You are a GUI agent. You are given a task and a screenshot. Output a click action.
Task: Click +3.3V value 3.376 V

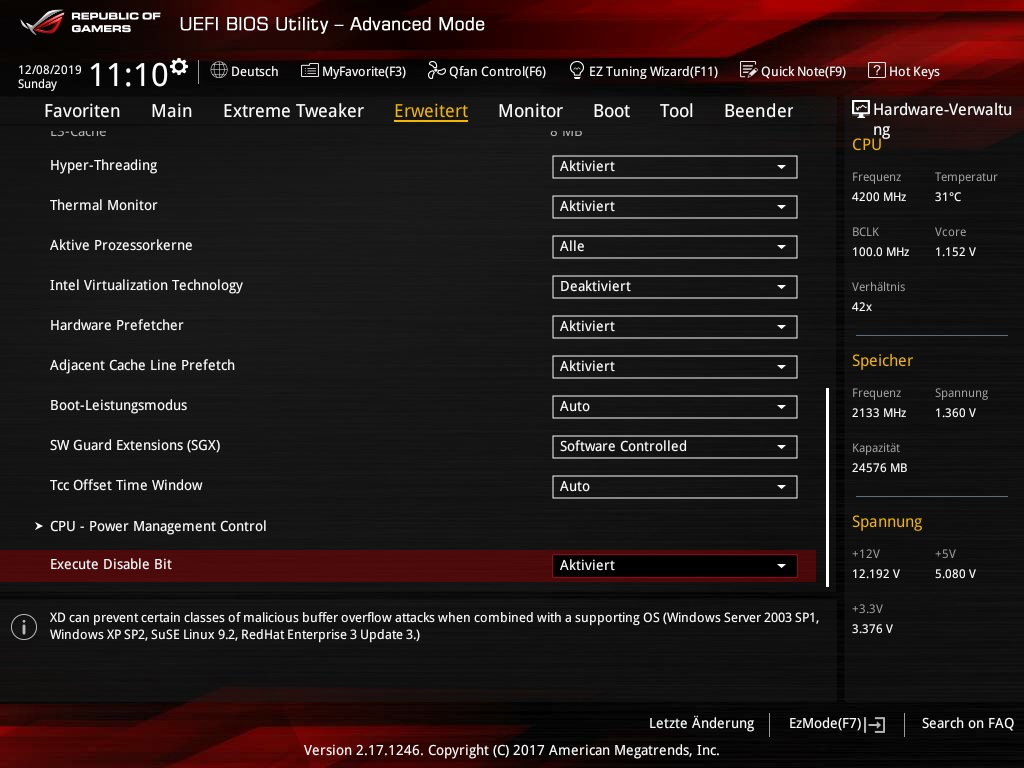click(x=872, y=628)
